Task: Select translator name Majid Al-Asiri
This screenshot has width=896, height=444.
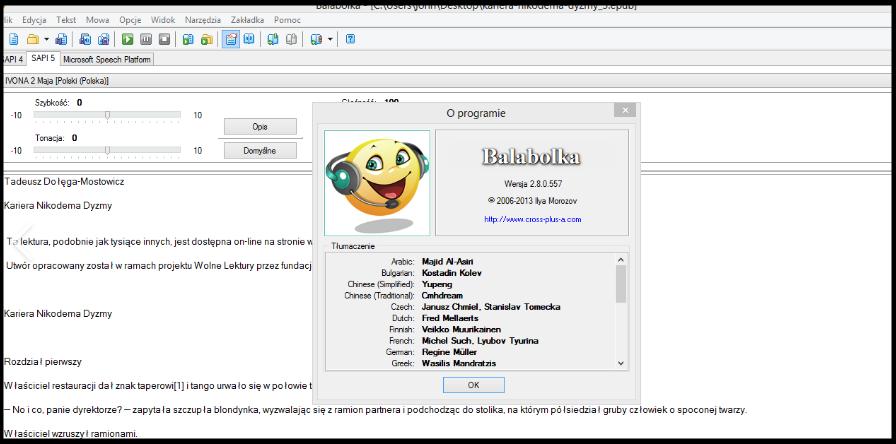Action: [x=448, y=262]
